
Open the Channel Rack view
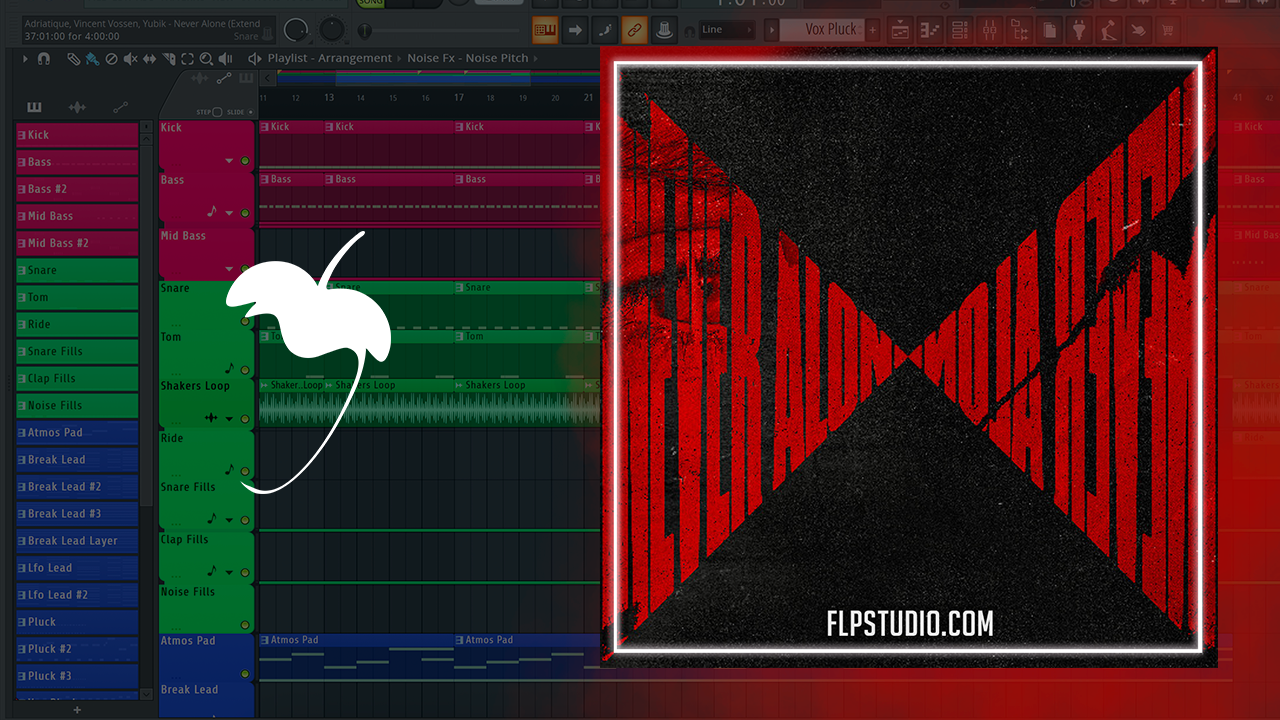(x=958, y=30)
